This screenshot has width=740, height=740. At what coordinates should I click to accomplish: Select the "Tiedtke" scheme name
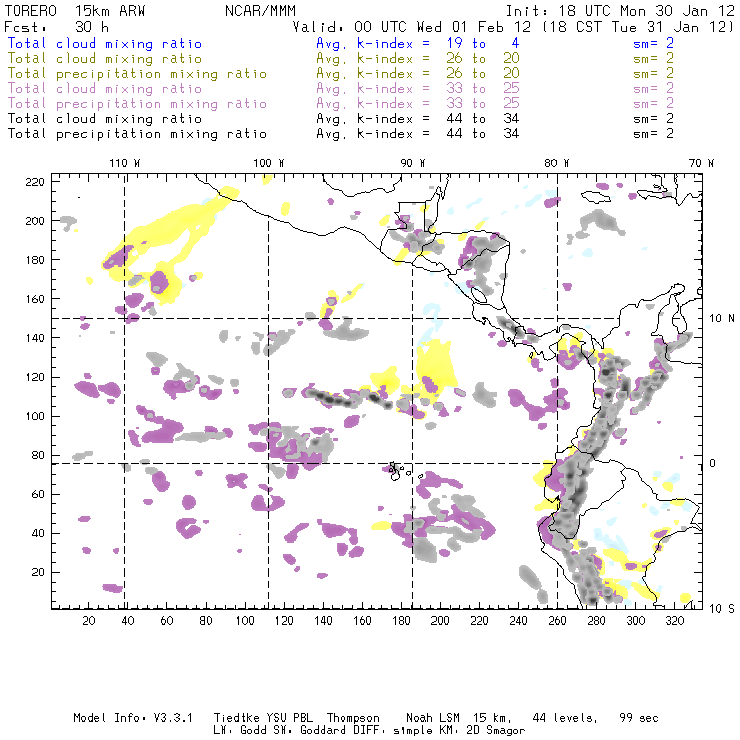click(x=236, y=718)
